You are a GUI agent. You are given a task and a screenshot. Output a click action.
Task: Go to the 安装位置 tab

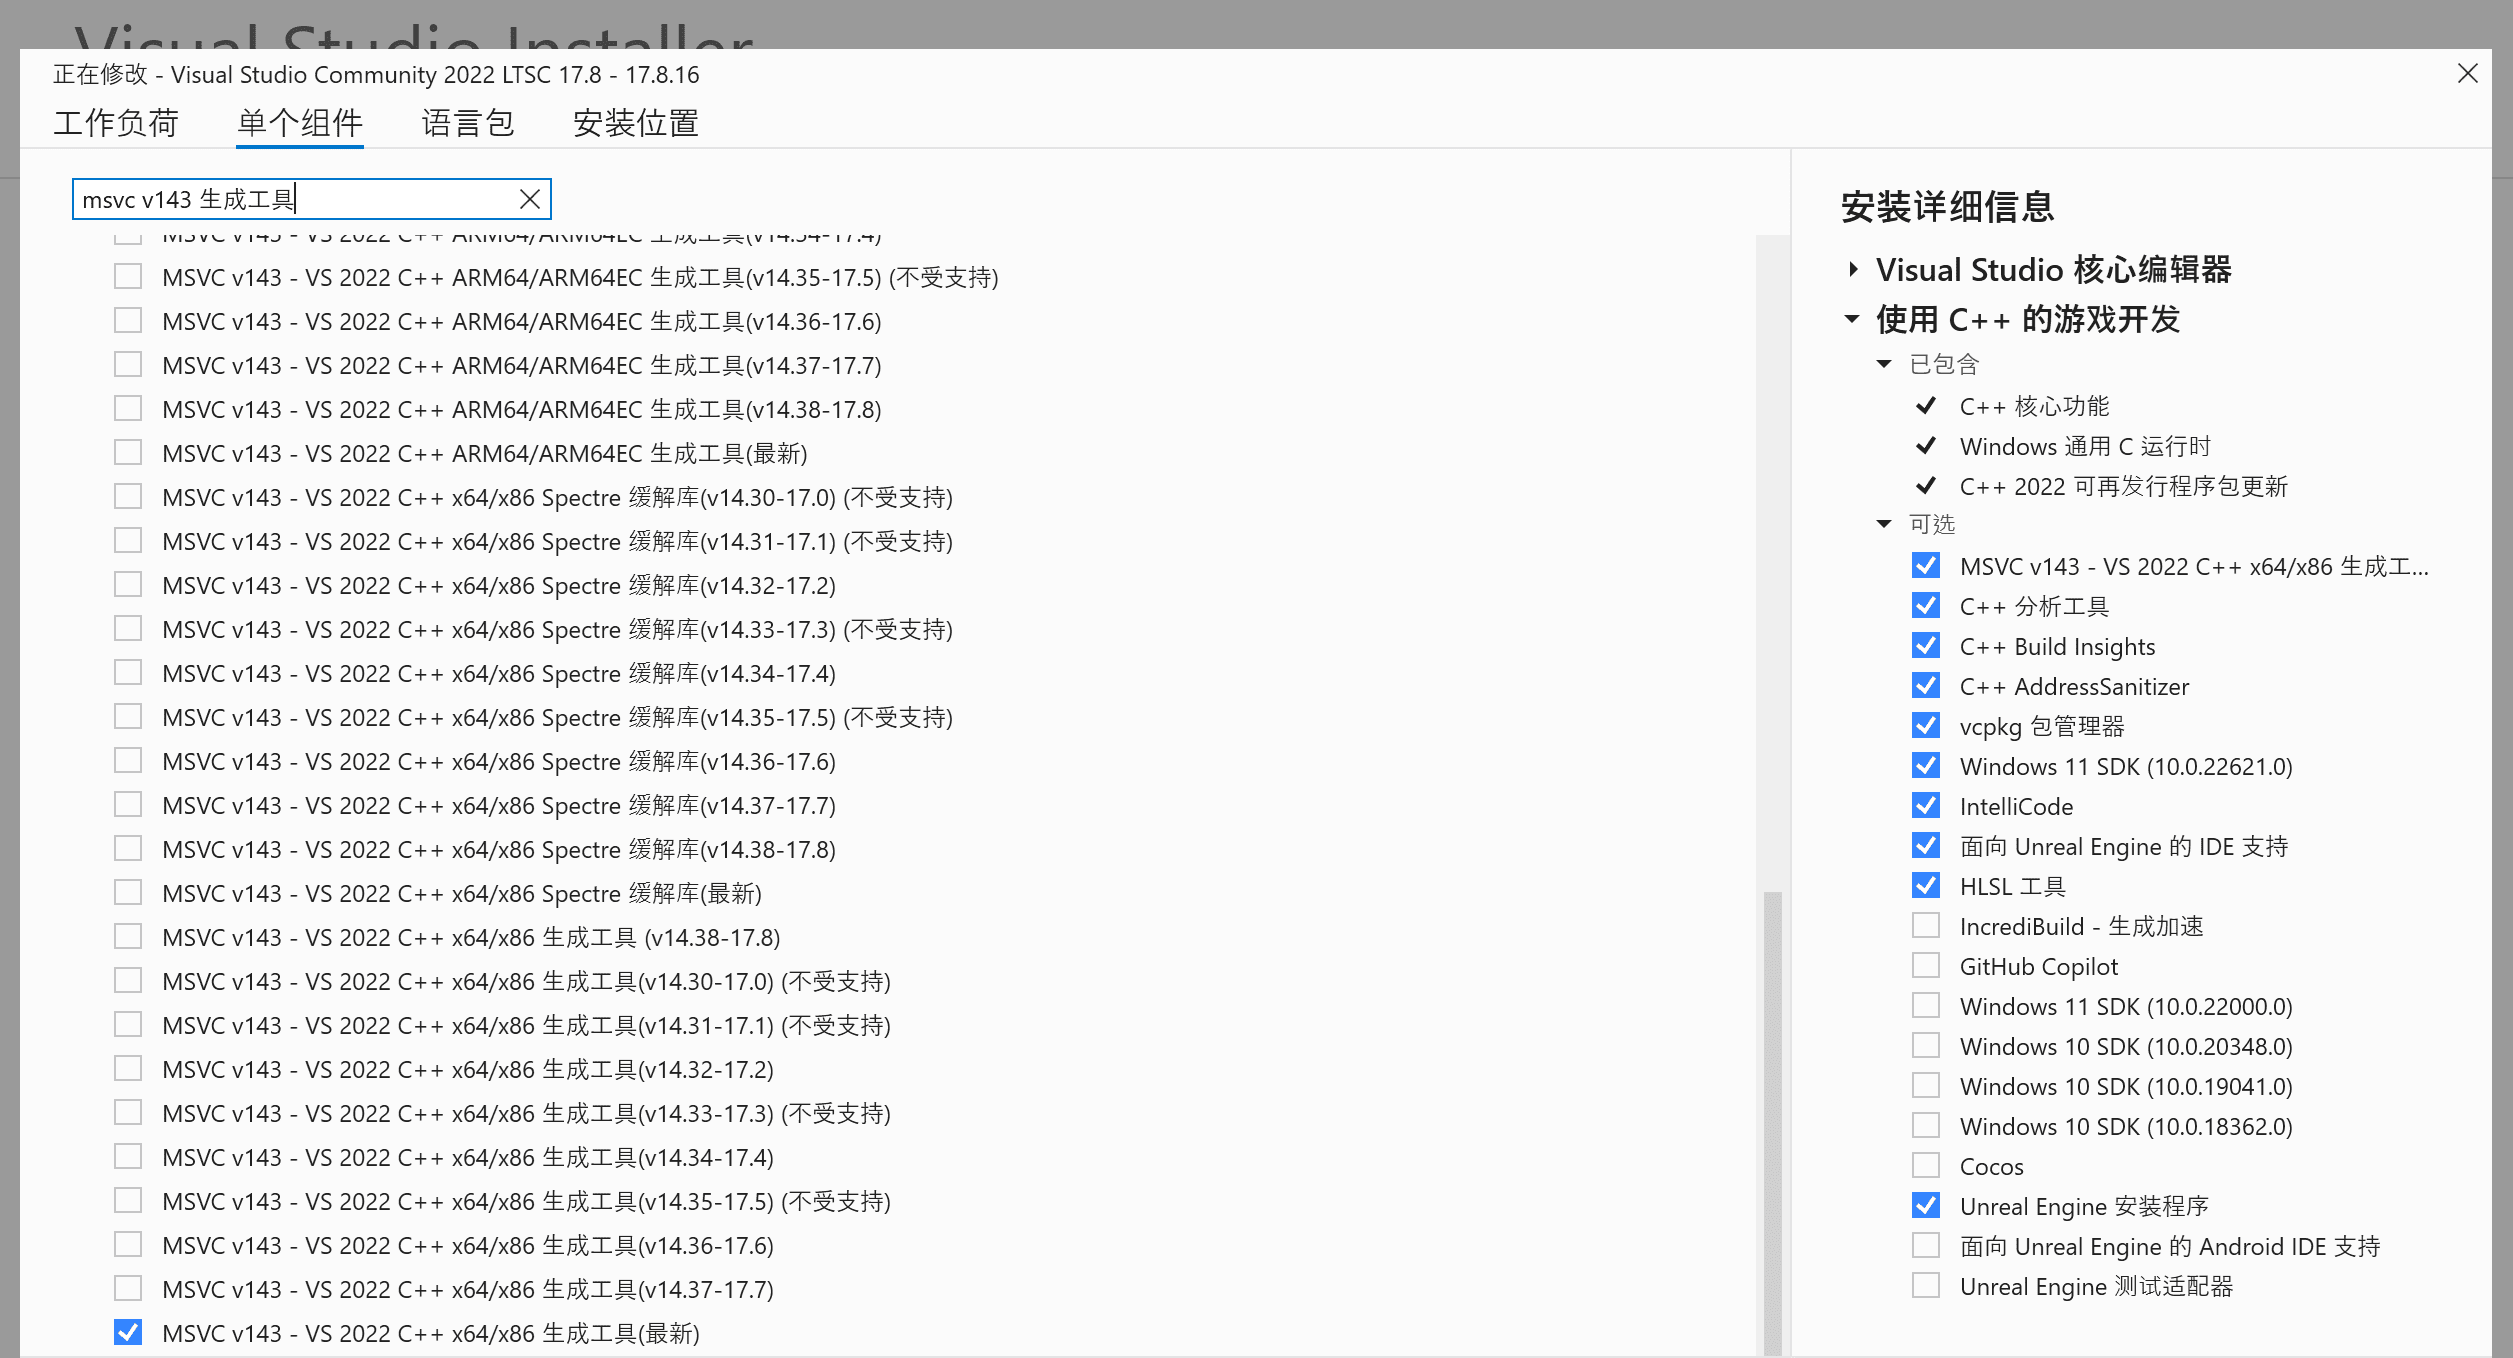tap(635, 123)
